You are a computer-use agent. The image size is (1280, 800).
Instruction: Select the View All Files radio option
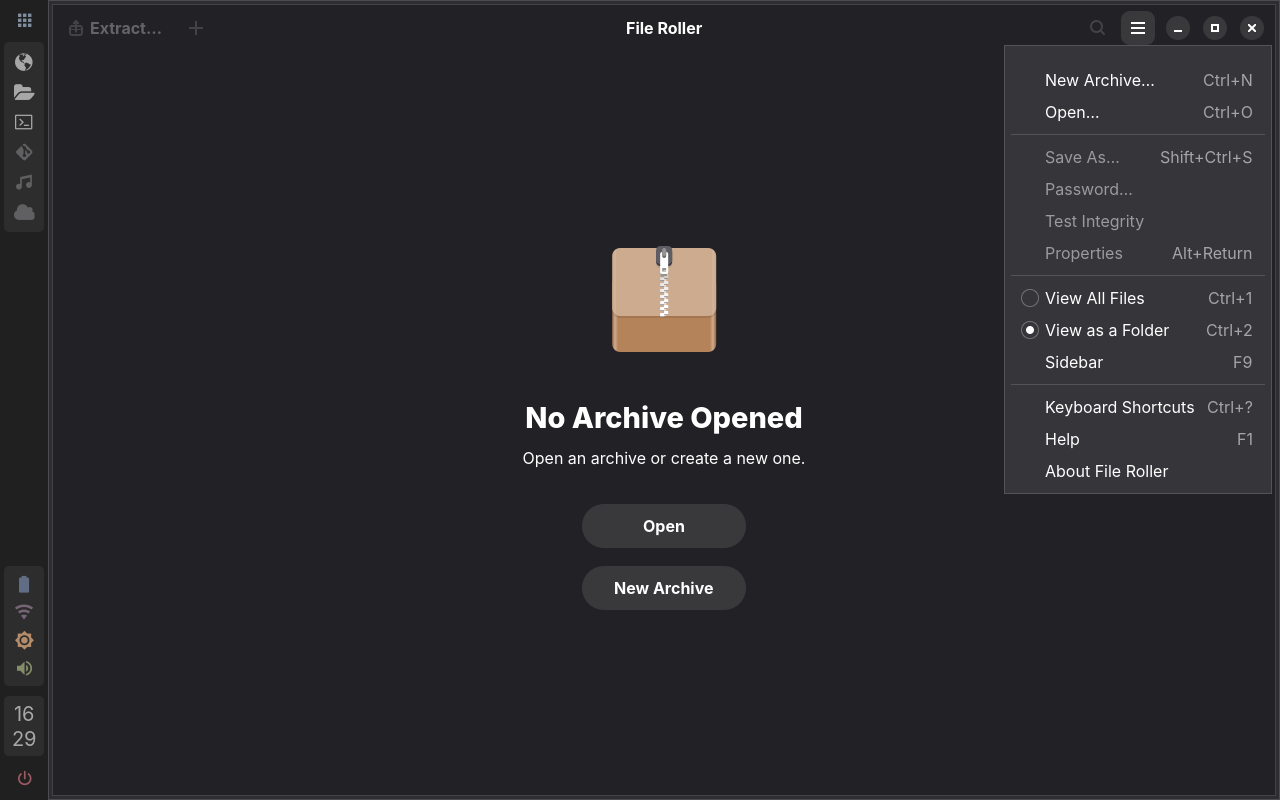[1138, 298]
